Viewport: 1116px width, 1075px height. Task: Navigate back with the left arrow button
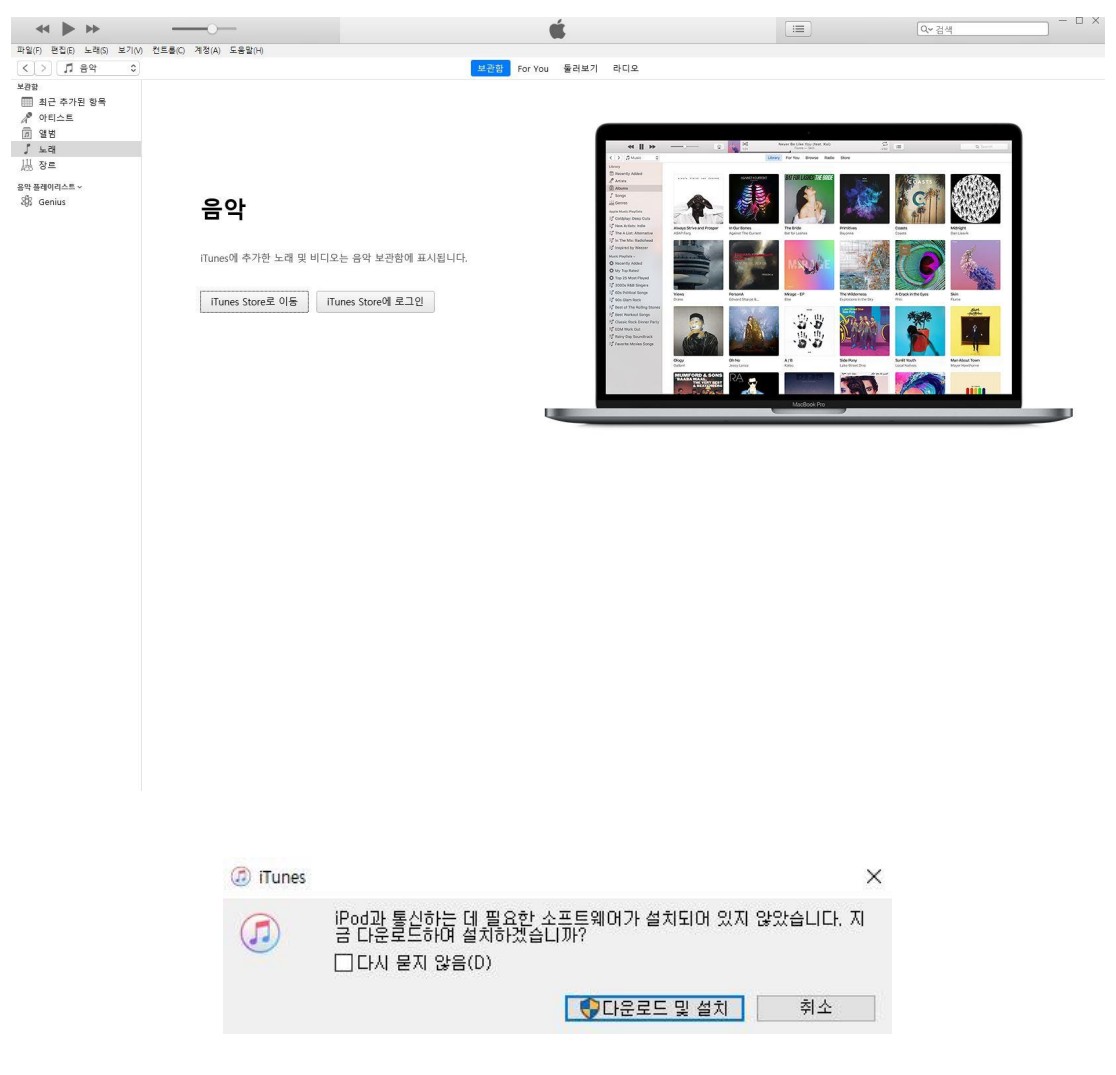tap(25, 68)
